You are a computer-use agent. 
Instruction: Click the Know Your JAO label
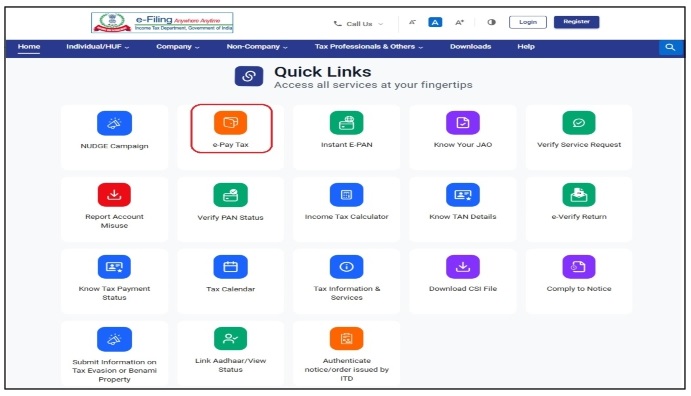(x=463, y=144)
